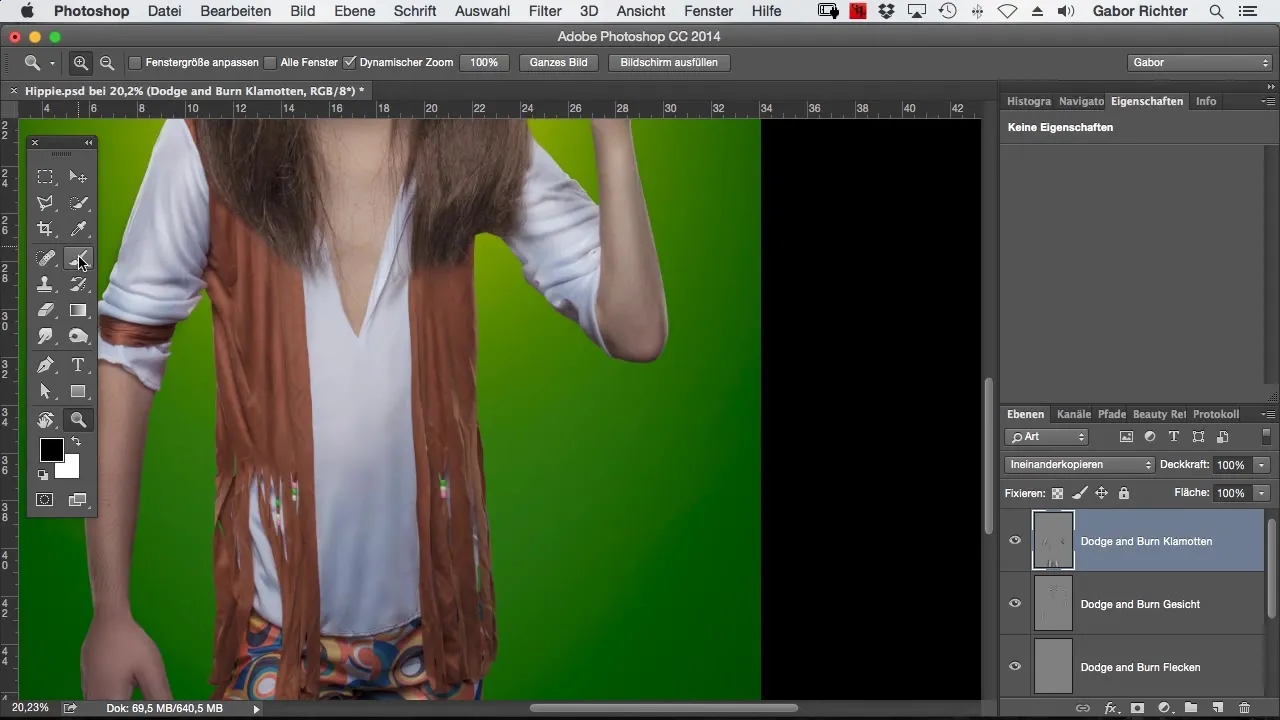Click the zoom out magnifier option
Image resolution: width=1280 pixels, height=720 pixels.
pos(106,62)
